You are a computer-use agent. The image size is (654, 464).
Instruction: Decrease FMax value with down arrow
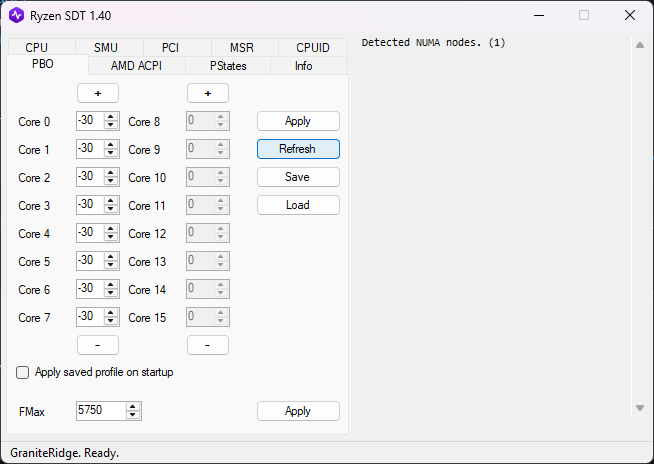133,415
